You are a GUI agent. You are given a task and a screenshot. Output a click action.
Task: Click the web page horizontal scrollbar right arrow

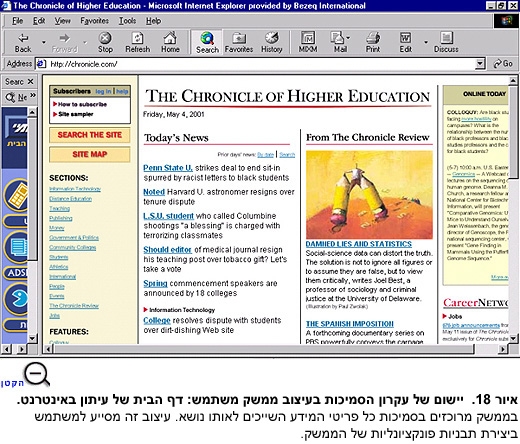tap(503, 349)
